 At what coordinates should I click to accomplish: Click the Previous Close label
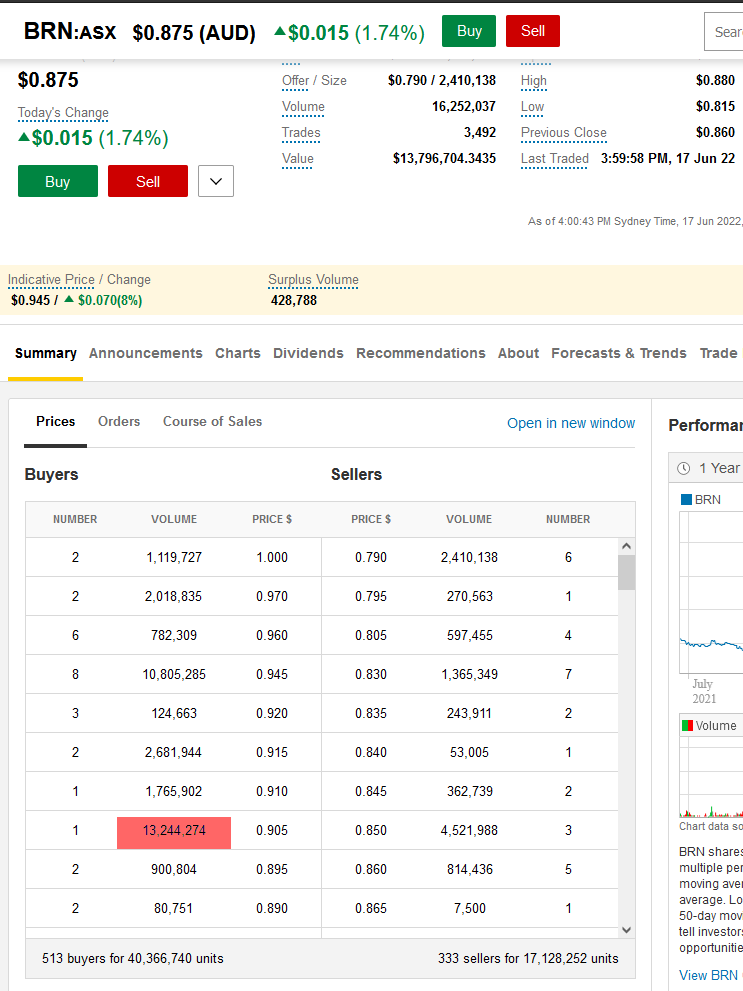coord(564,133)
